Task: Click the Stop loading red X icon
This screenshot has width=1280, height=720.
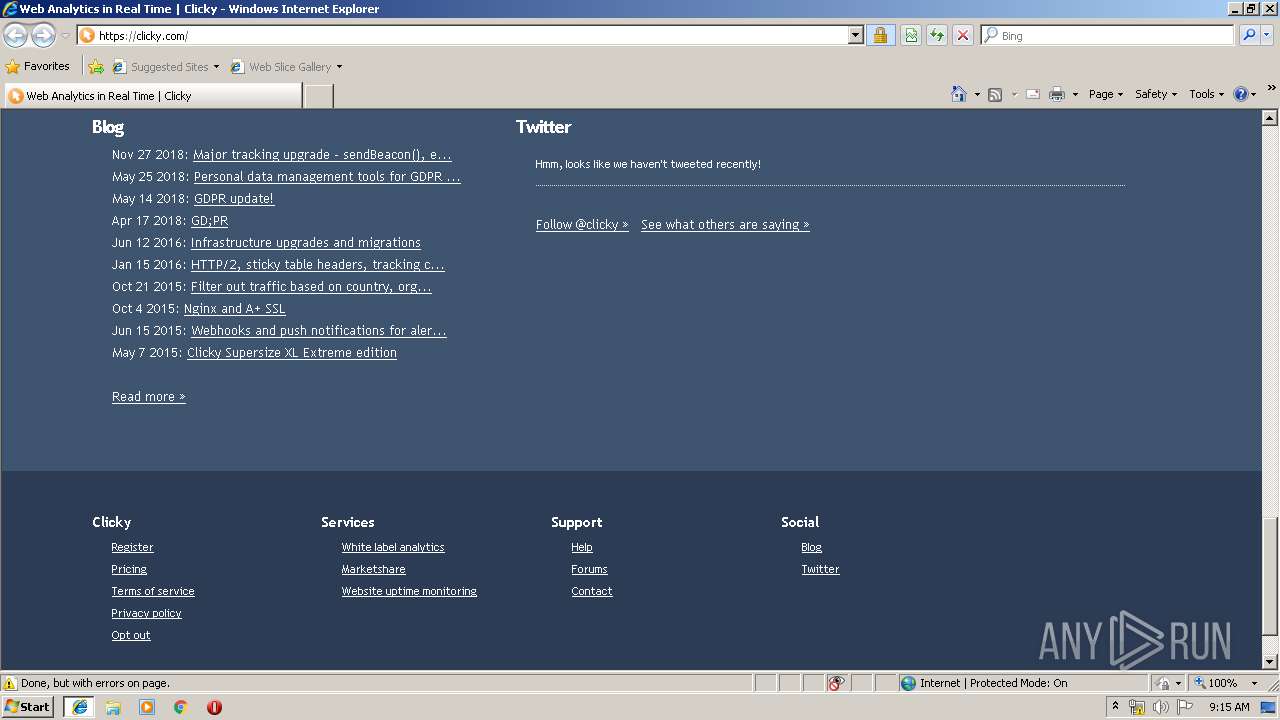Action: (x=963, y=35)
